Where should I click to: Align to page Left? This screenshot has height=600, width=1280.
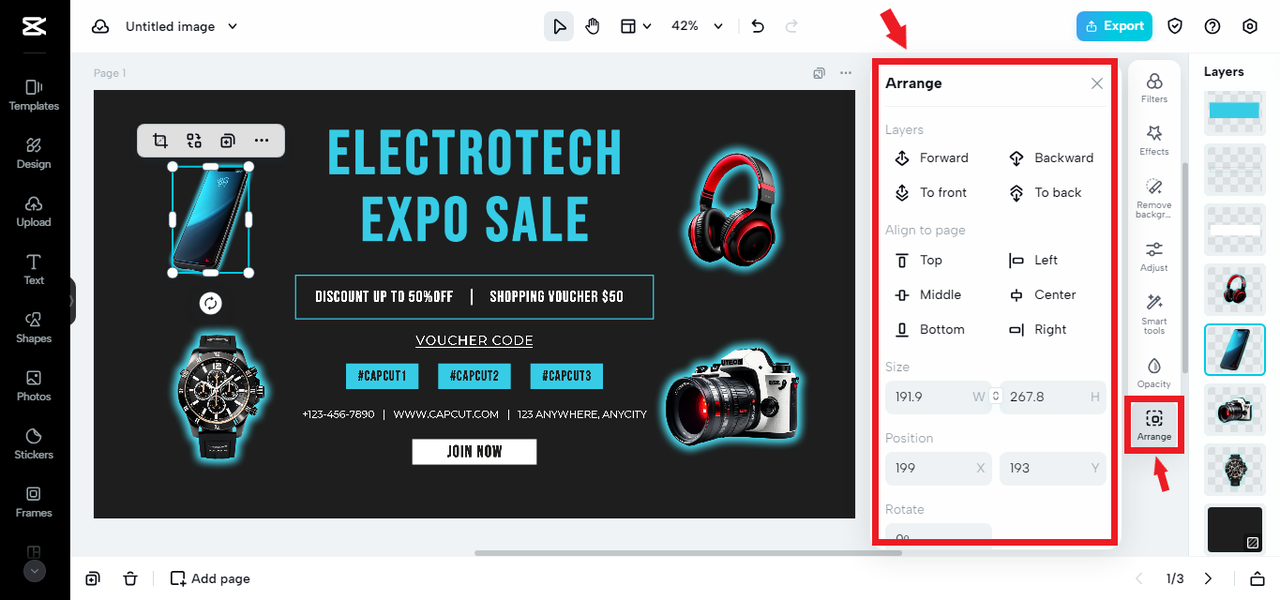click(1033, 260)
